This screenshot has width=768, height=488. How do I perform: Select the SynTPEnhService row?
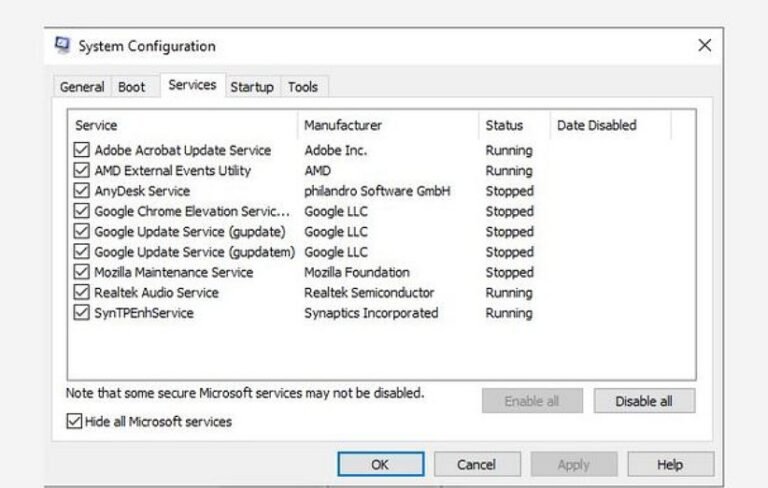pyautogui.click(x=144, y=313)
